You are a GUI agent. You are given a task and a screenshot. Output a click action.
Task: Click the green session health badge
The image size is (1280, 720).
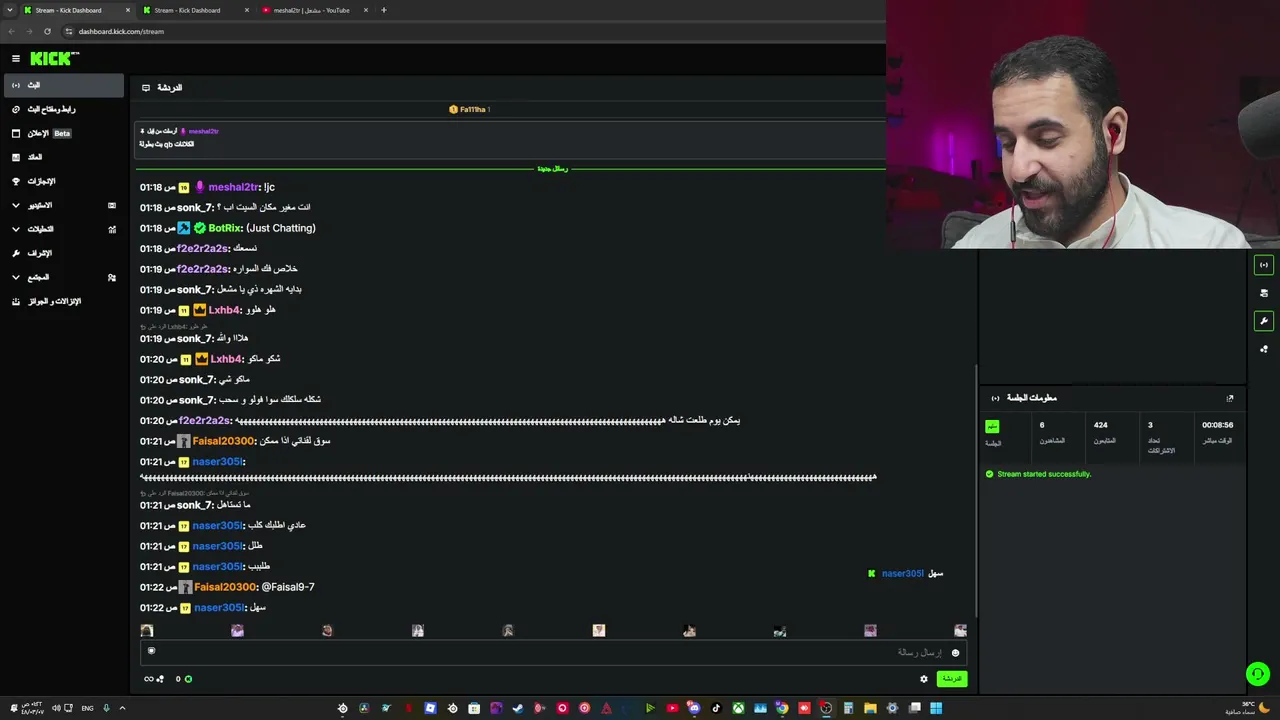point(992,426)
